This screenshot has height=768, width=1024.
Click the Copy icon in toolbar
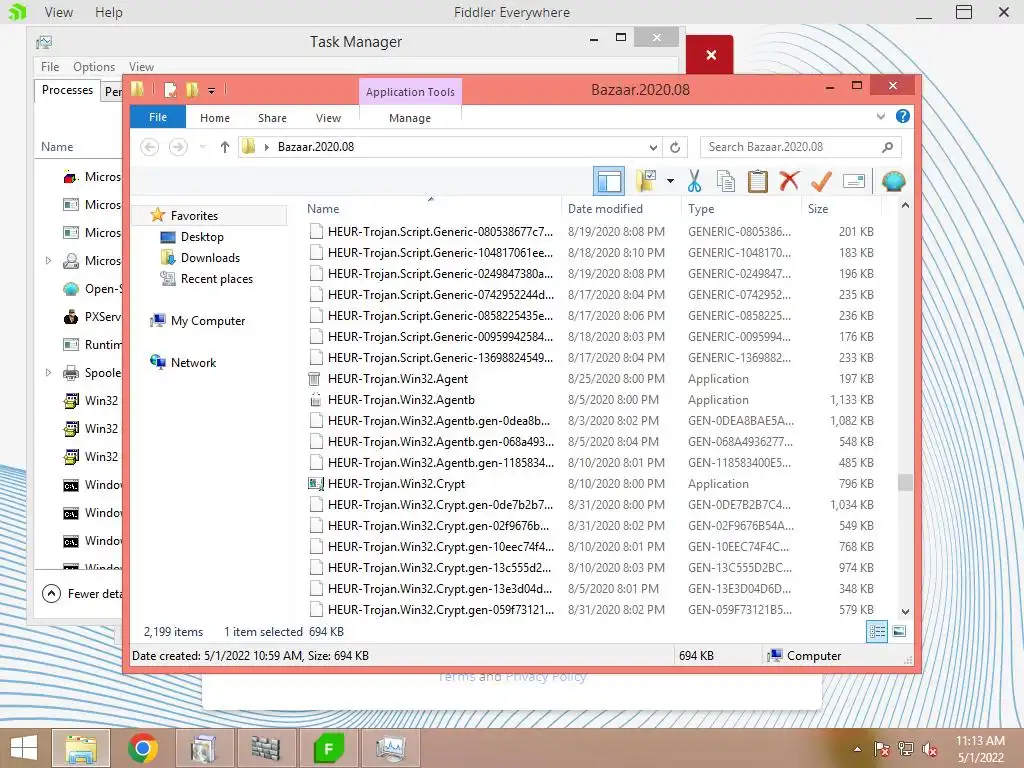pos(726,181)
